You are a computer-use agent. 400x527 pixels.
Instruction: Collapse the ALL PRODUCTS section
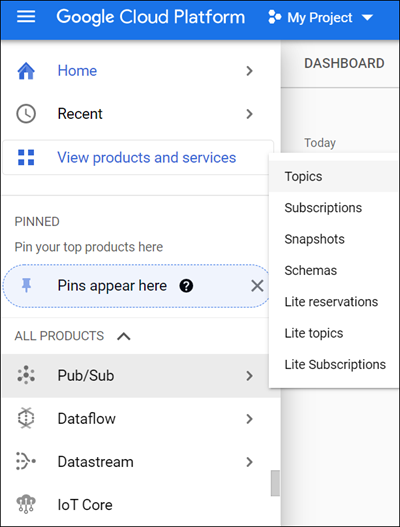pyautogui.click(x=124, y=336)
